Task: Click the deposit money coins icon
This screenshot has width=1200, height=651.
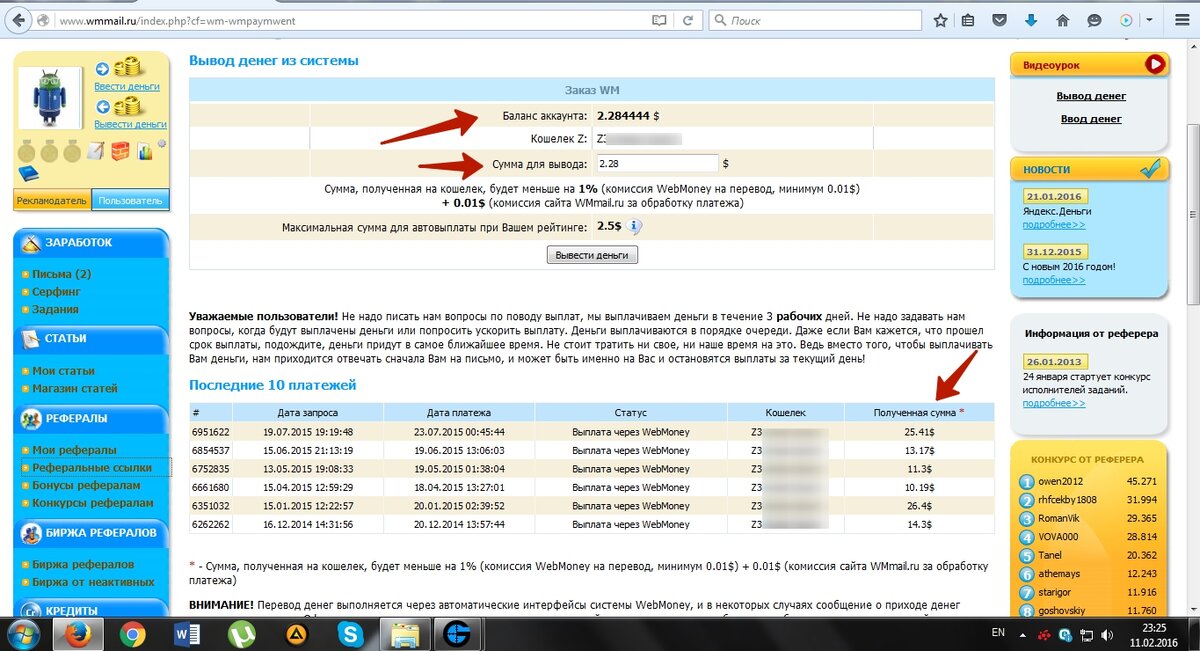Action: point(127,69)
